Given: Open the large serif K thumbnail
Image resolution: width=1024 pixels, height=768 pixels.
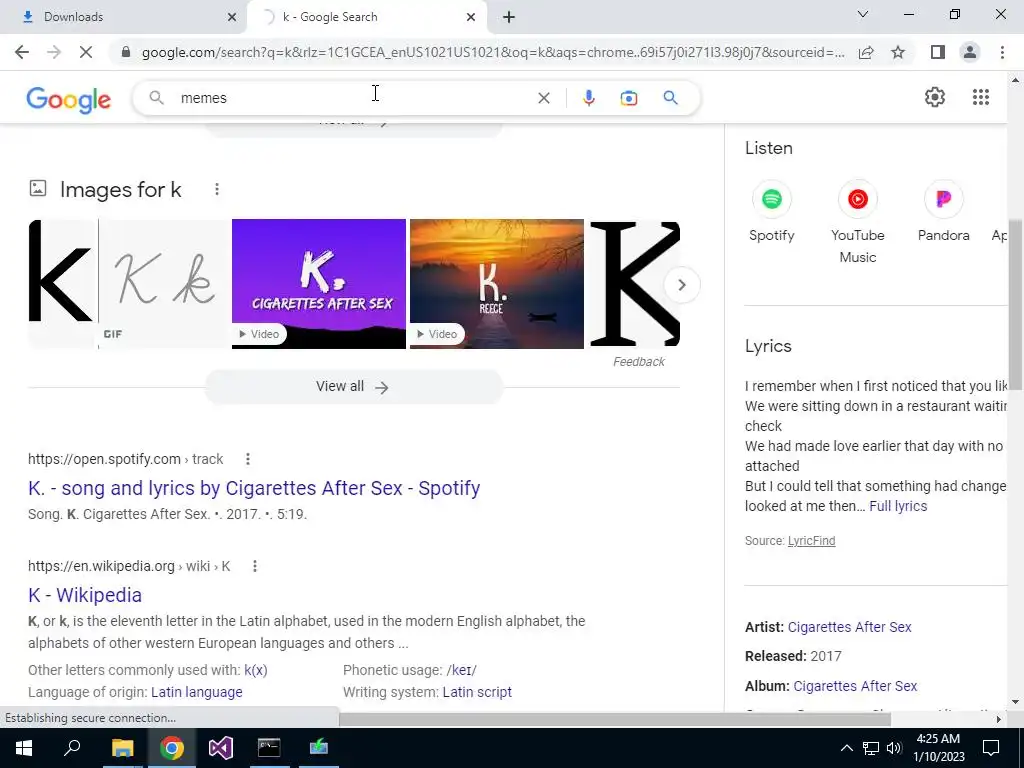Looking at the screenshot, I should (x=635, y=284).
